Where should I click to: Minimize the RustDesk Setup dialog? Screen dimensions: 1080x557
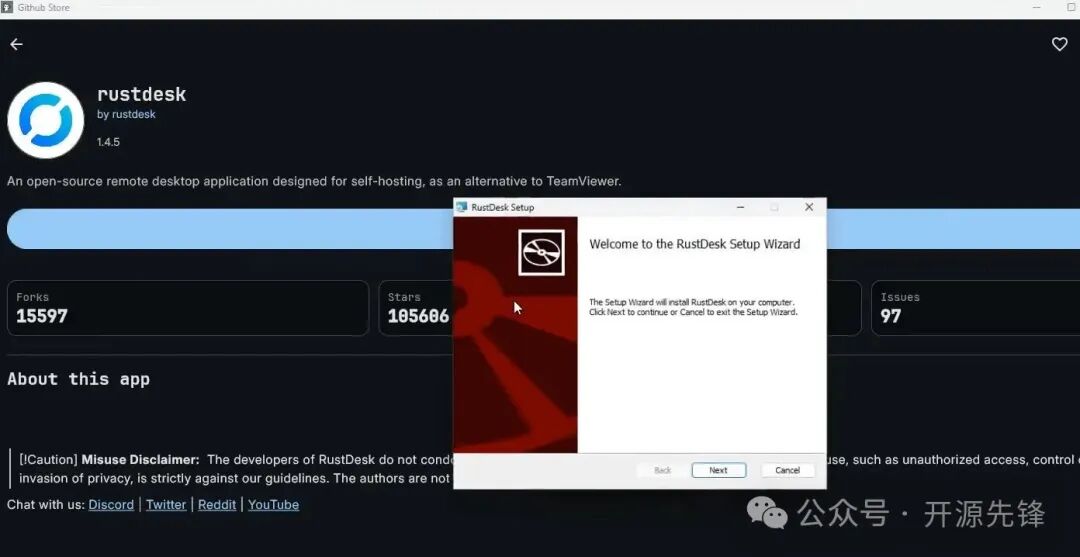740,207
